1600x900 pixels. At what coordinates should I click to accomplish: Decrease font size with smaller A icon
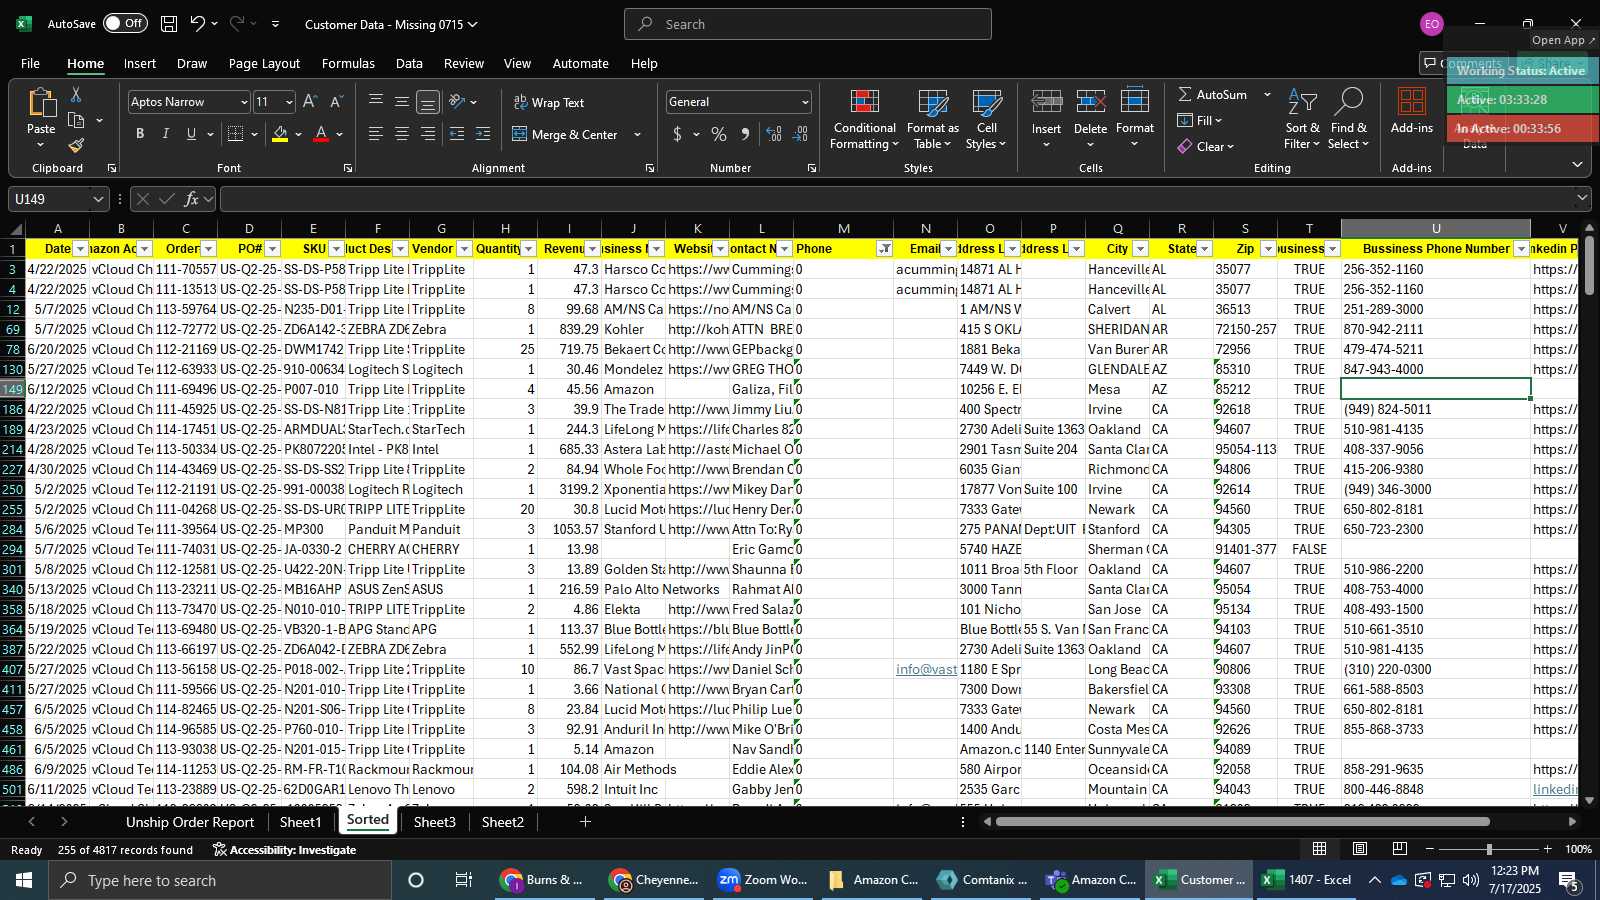pos(336,102)
